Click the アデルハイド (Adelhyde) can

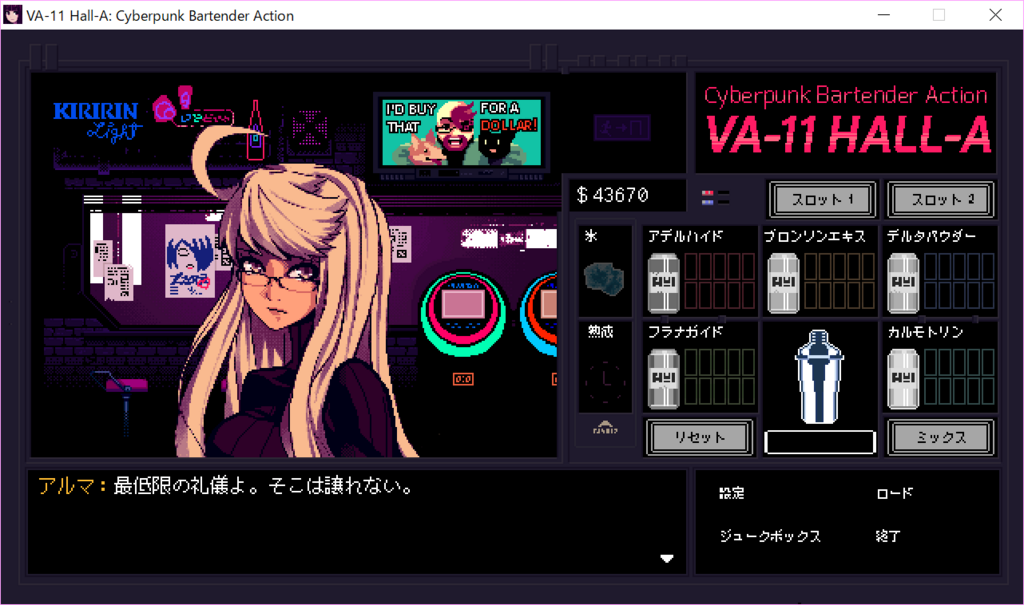pyautogui.click(x=664, y=283)
